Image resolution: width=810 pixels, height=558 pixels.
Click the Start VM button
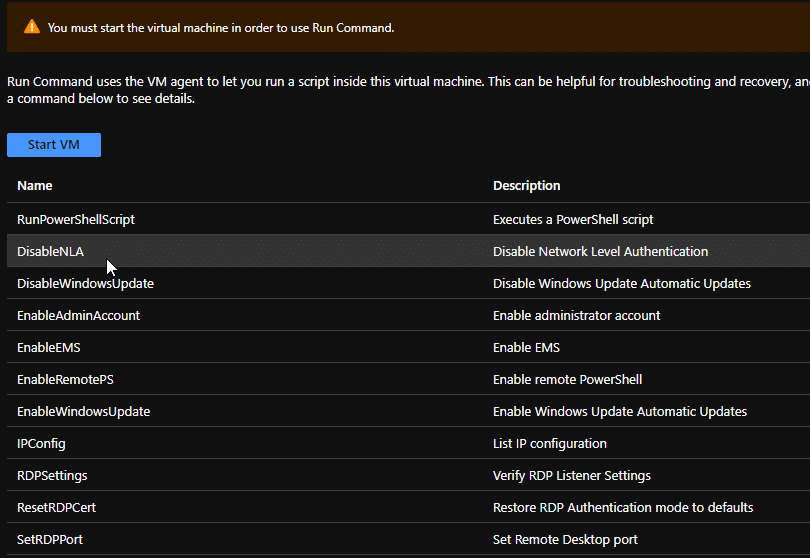point(54,145)
